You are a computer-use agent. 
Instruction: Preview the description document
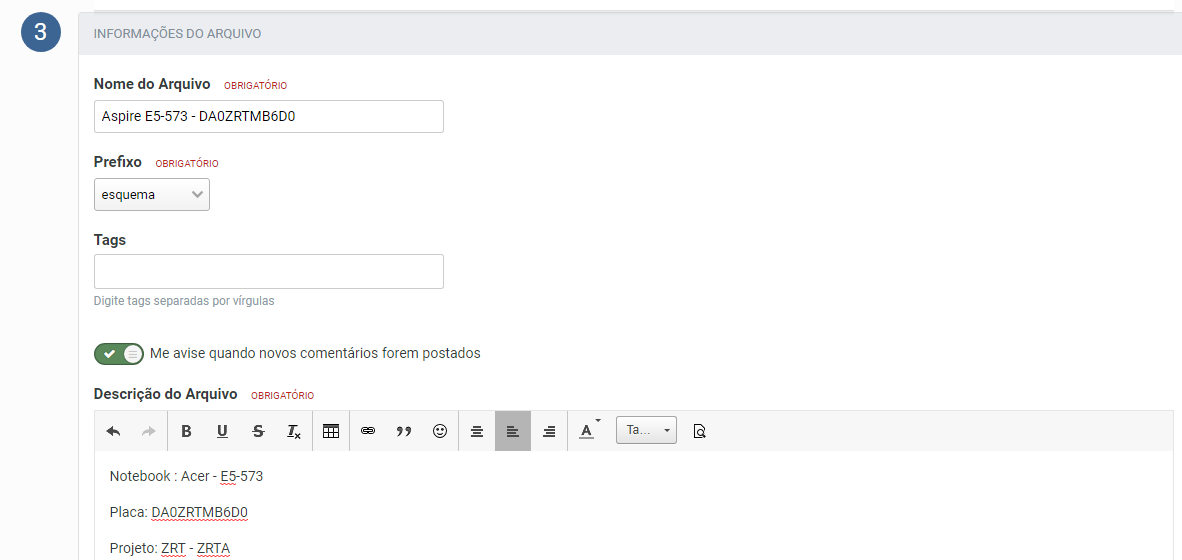pos(700,431)
